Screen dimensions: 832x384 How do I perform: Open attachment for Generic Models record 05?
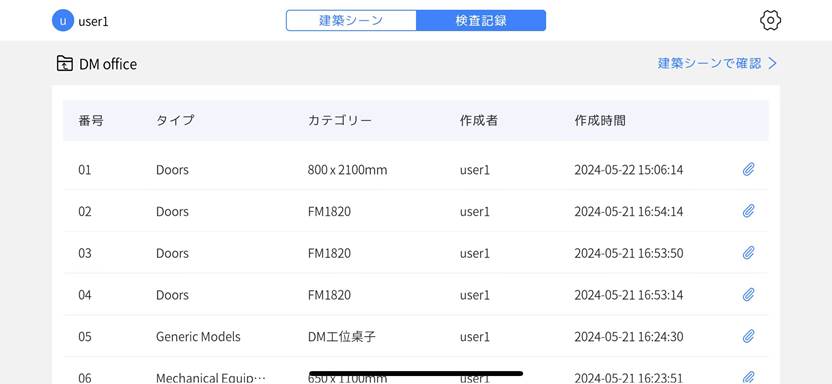tap(748, 336)
